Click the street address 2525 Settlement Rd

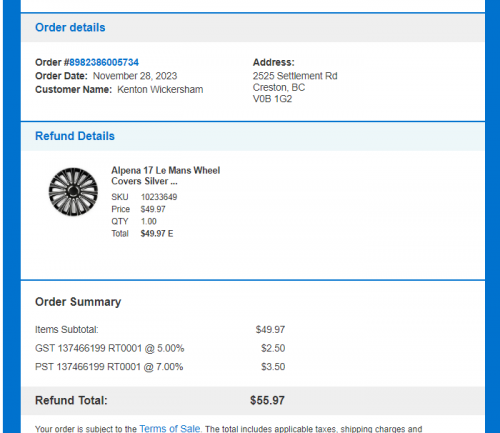coord(295,76)
